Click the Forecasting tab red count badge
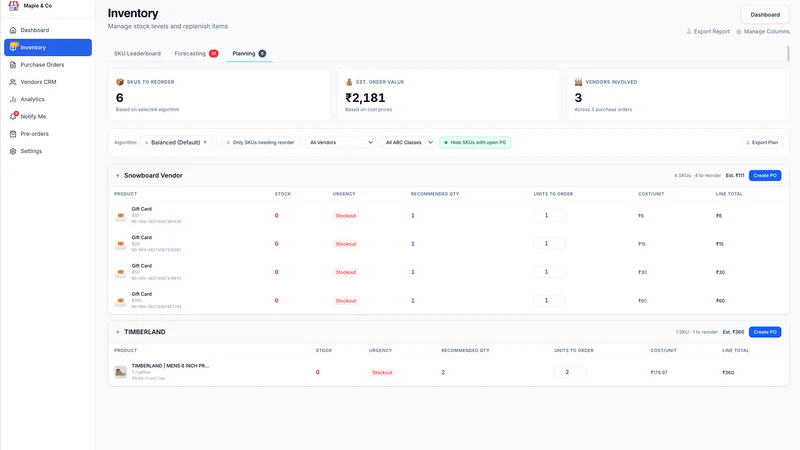 pos(214,54)
